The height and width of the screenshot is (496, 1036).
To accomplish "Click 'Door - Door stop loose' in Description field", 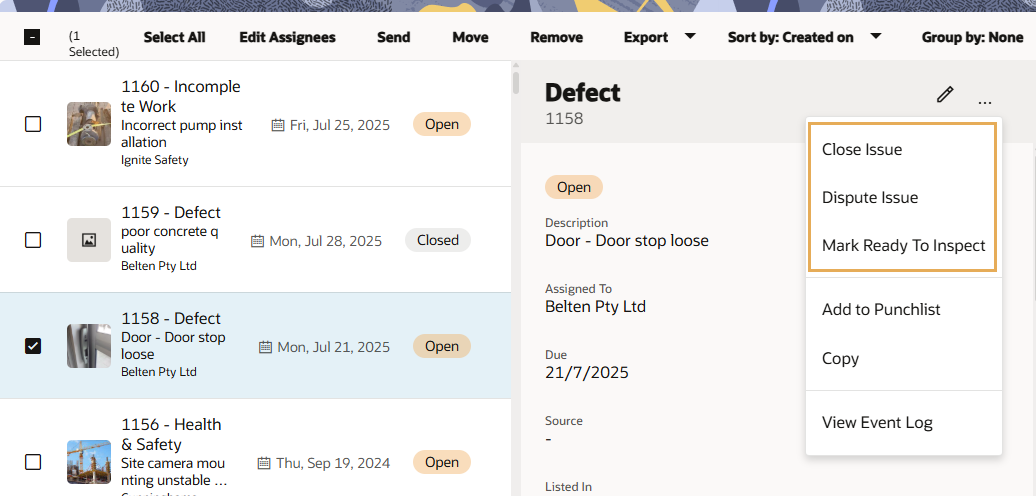I will pos(627,240).
